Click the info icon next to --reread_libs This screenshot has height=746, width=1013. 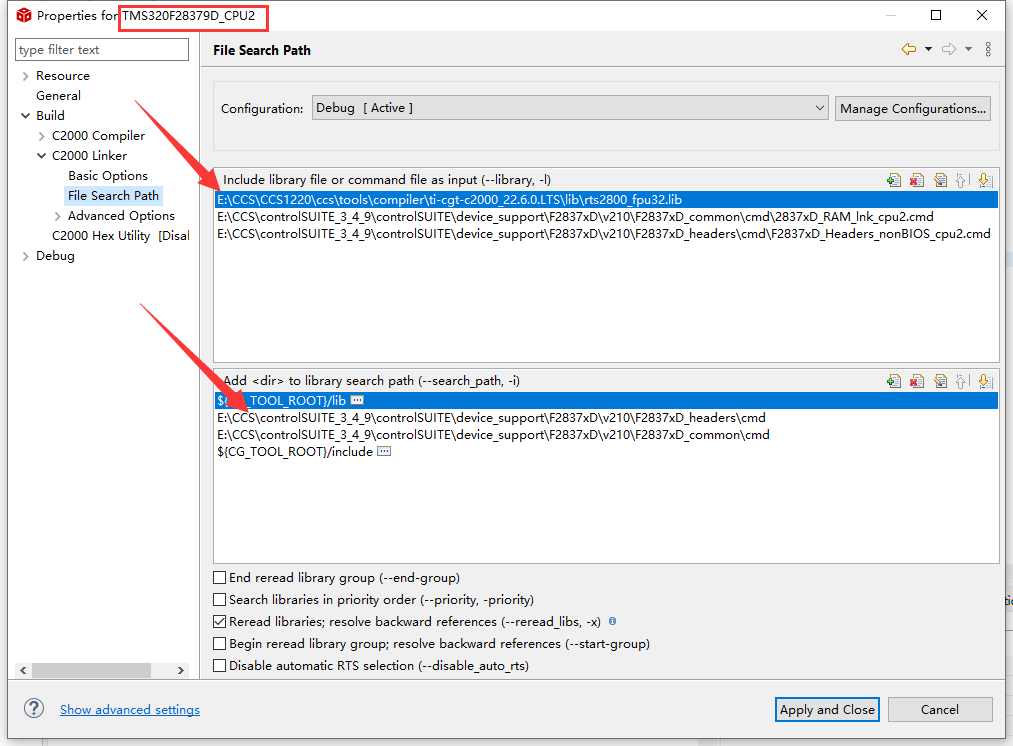point(612,621)
